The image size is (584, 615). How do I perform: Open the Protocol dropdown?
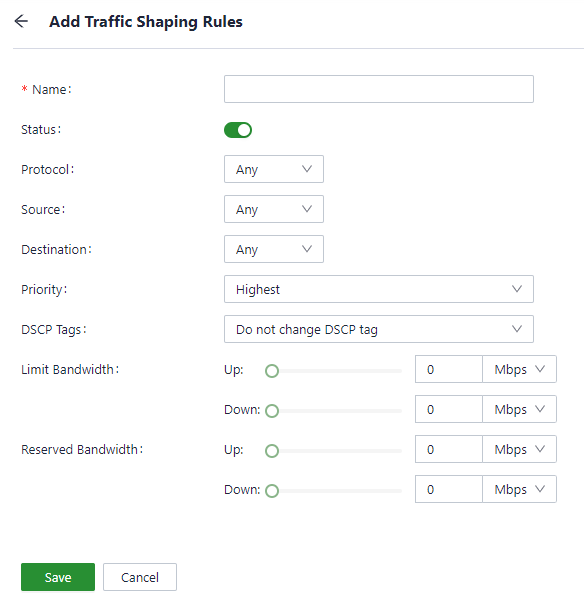[x=274, y=169]
